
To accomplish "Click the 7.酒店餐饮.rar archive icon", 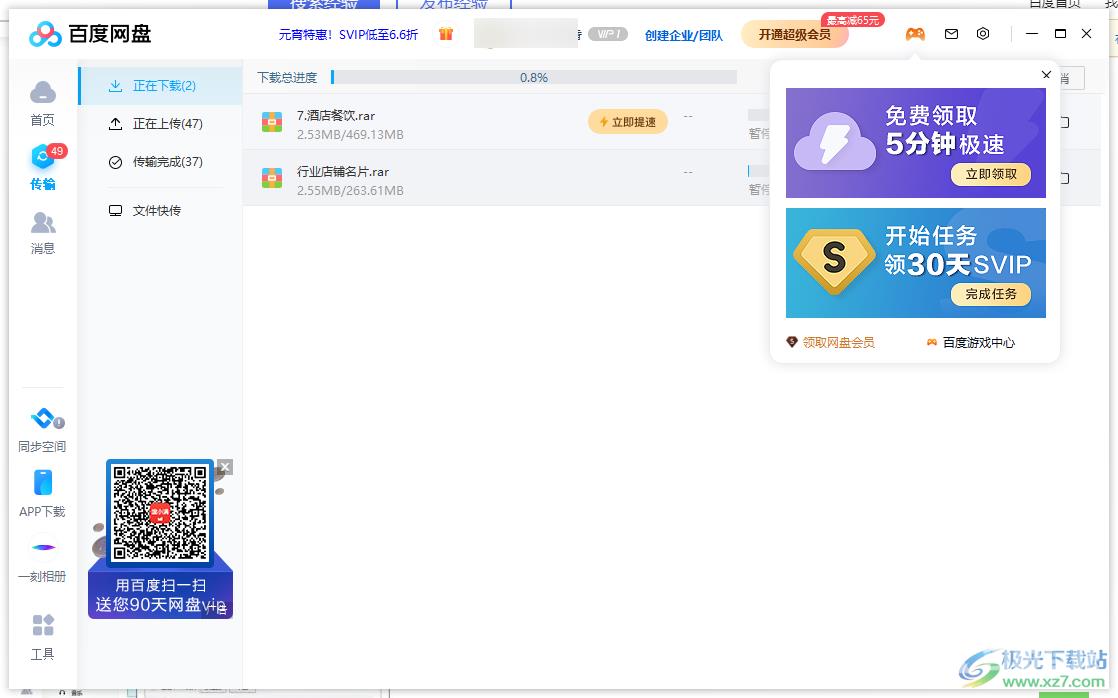I will point(272,122).
